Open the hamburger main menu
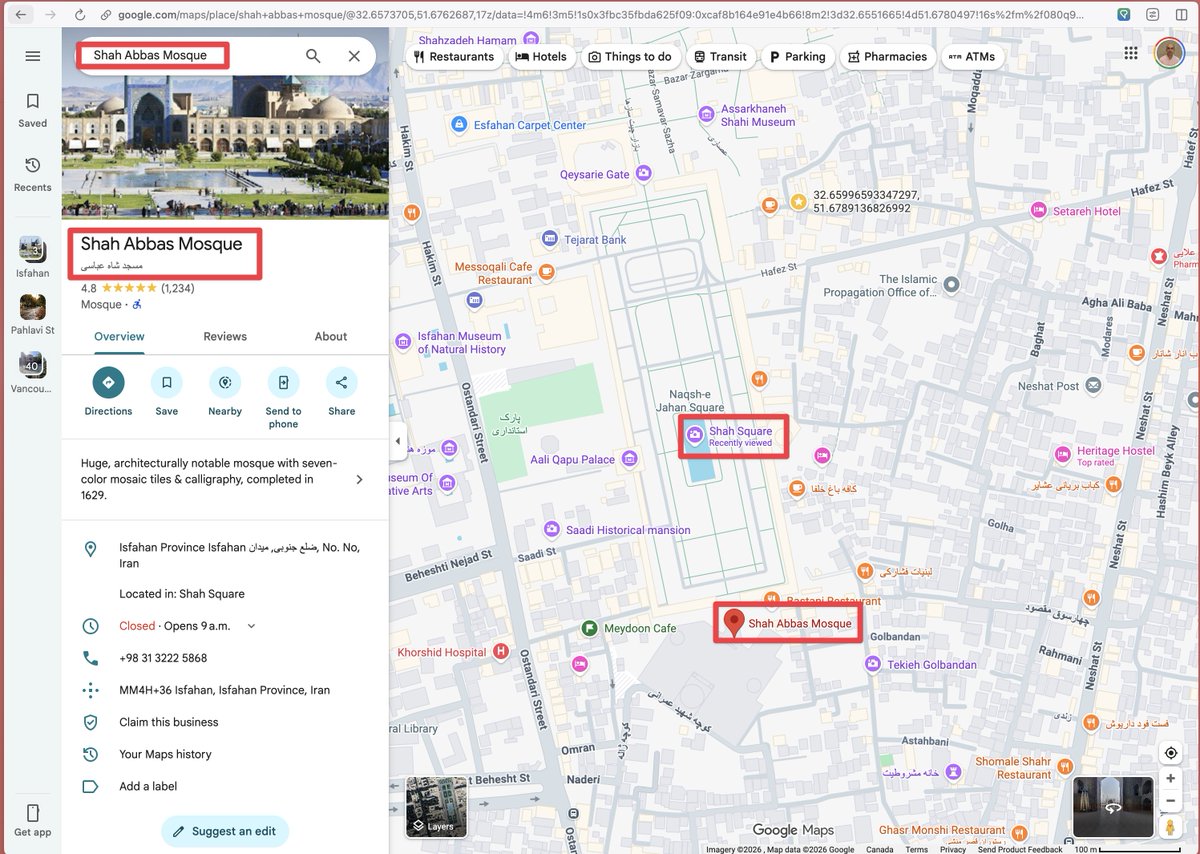1200x854 pixels. (33, 56)
